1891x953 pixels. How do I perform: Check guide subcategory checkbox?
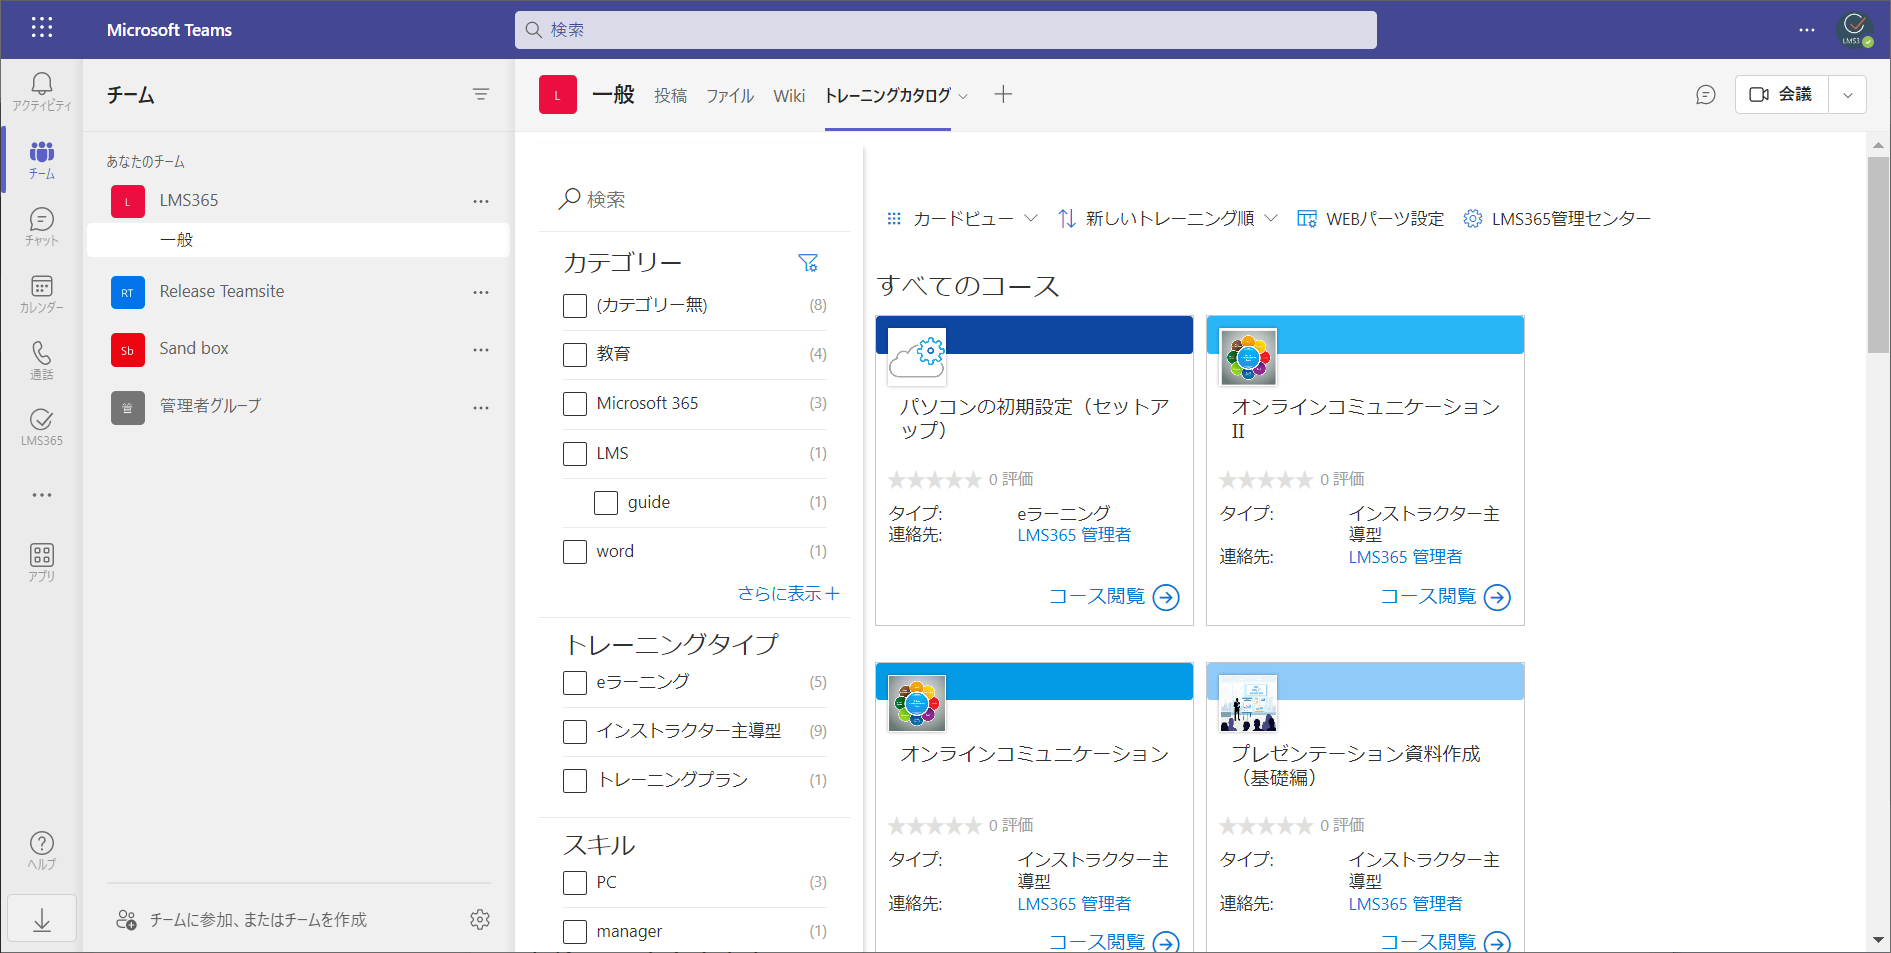pos(606,502)
